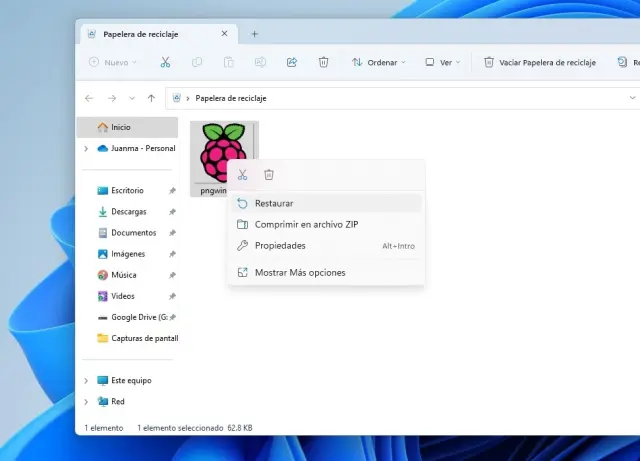640x461 pixels.
Task: Expand the Juanma - Personal OneDrive node
Action: [x=86, y=148]
